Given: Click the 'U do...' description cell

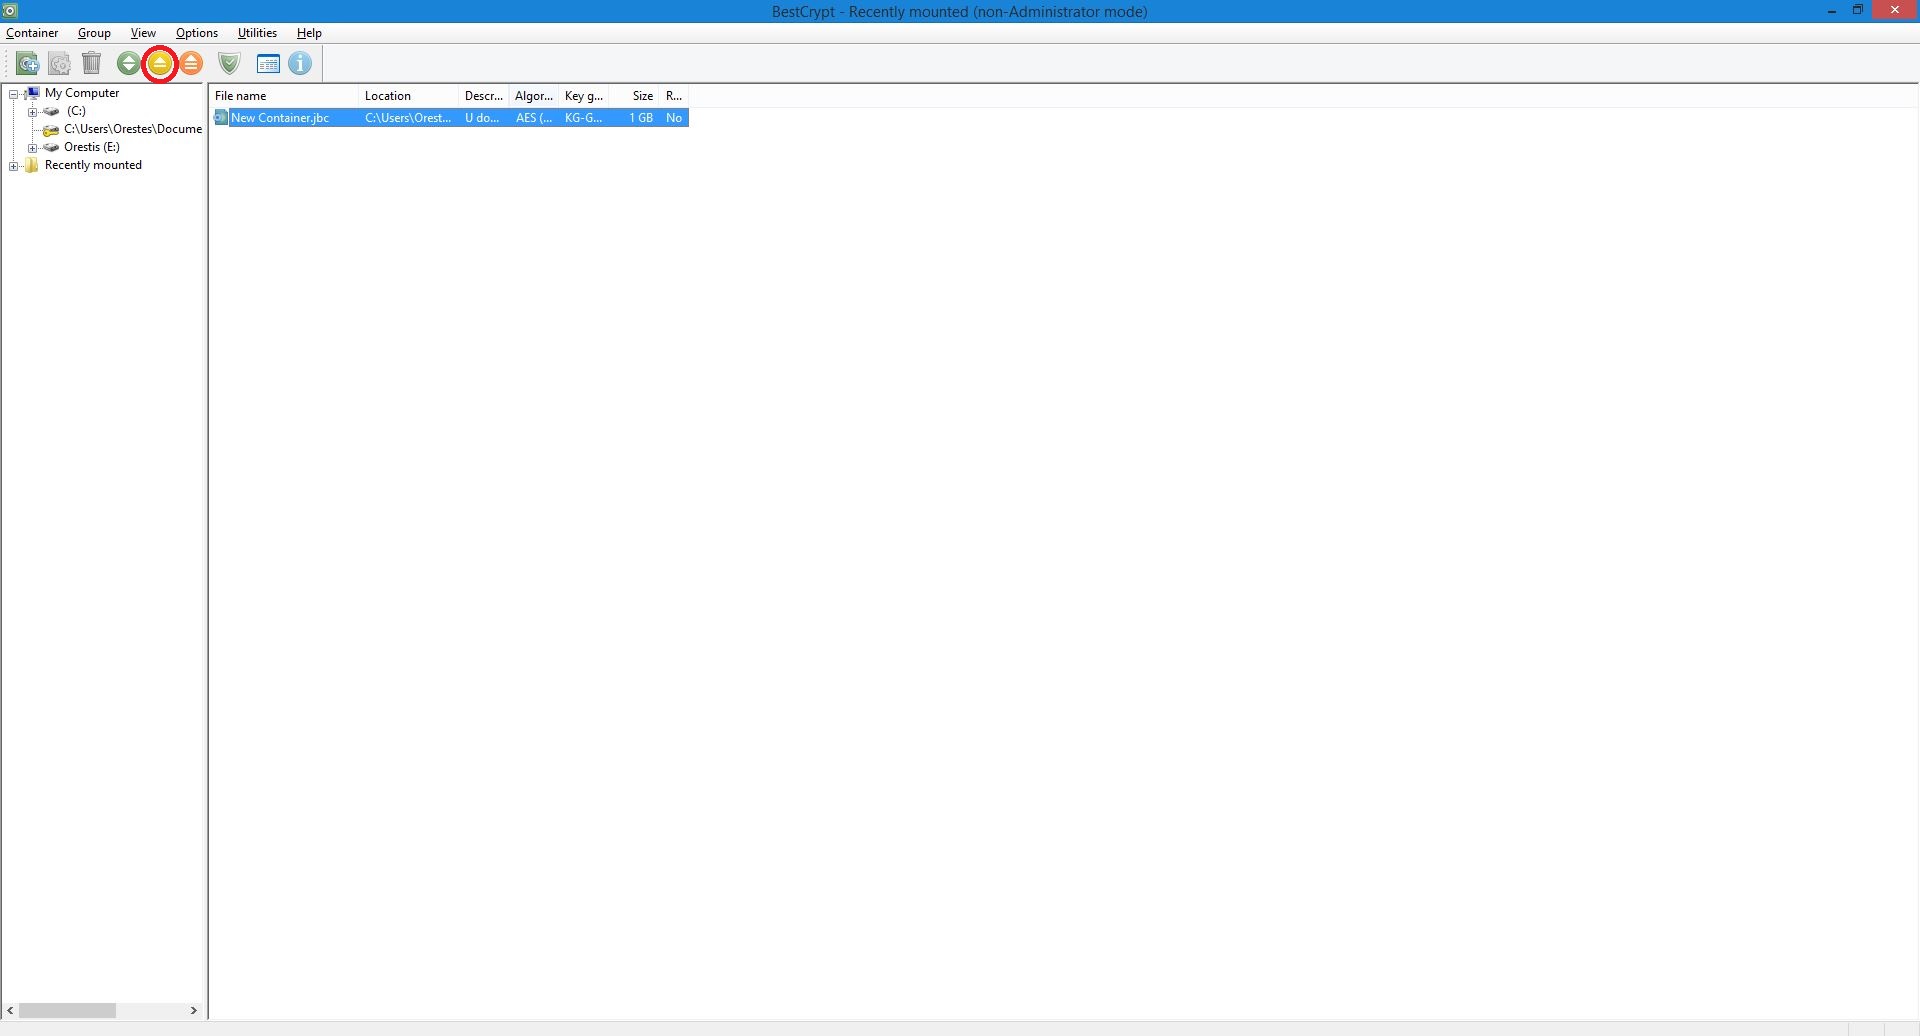Looking at the screenshot, I should click(x=482, y=118).
